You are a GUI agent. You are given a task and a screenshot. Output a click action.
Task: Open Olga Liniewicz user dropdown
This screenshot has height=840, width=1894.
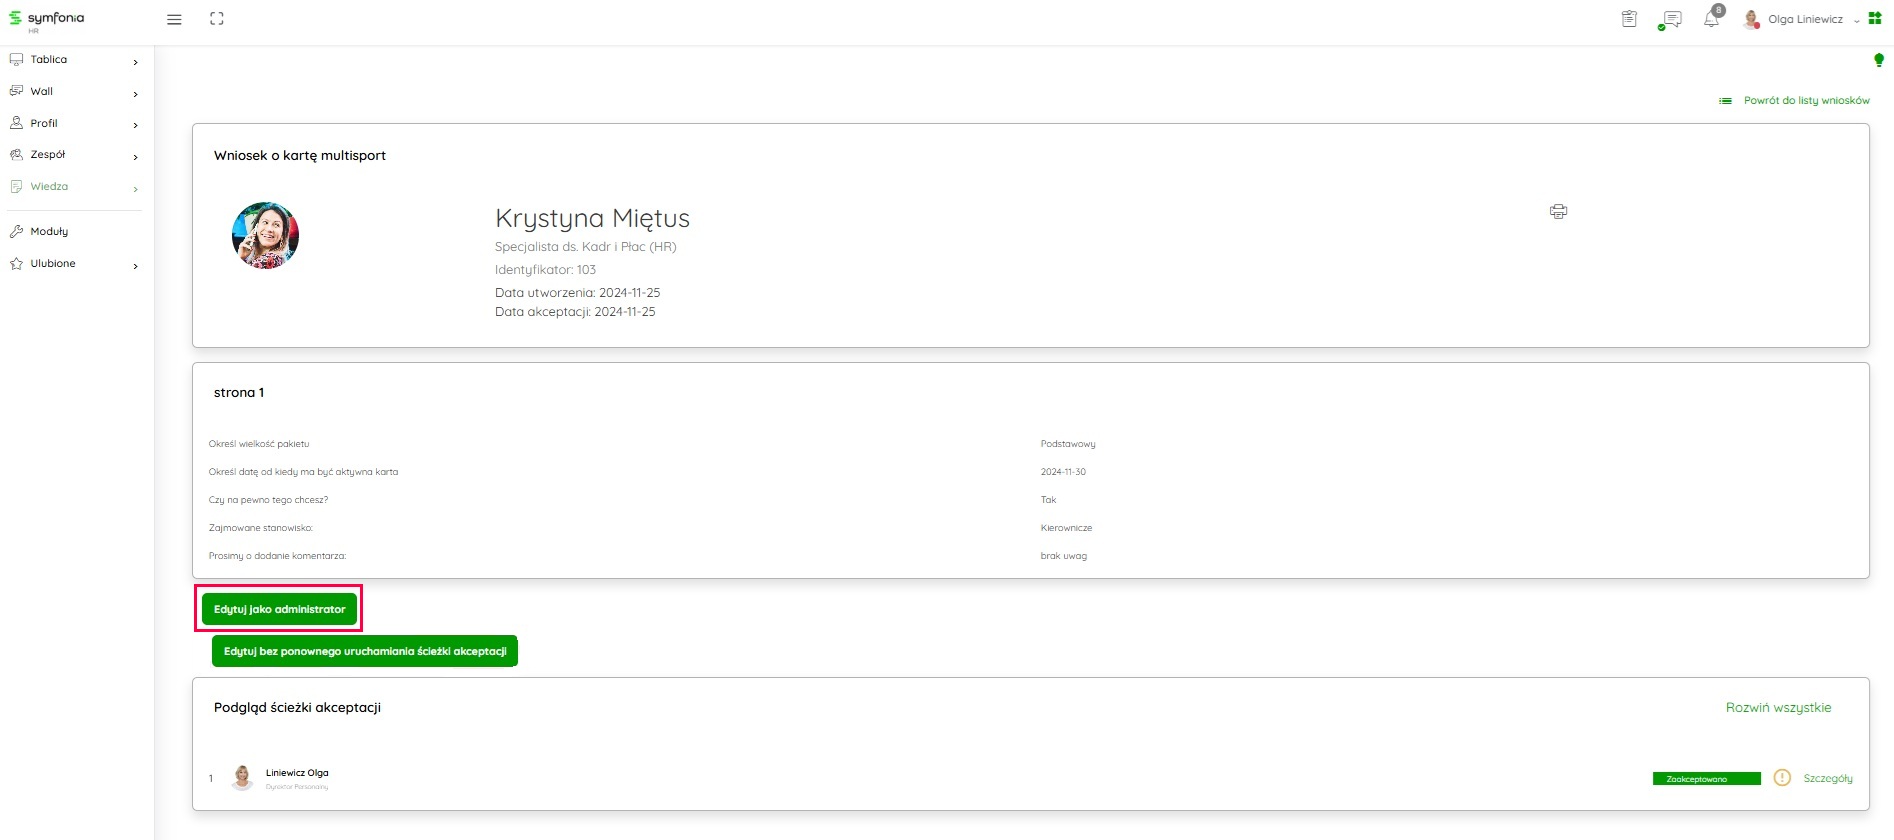click(1804, 19)
